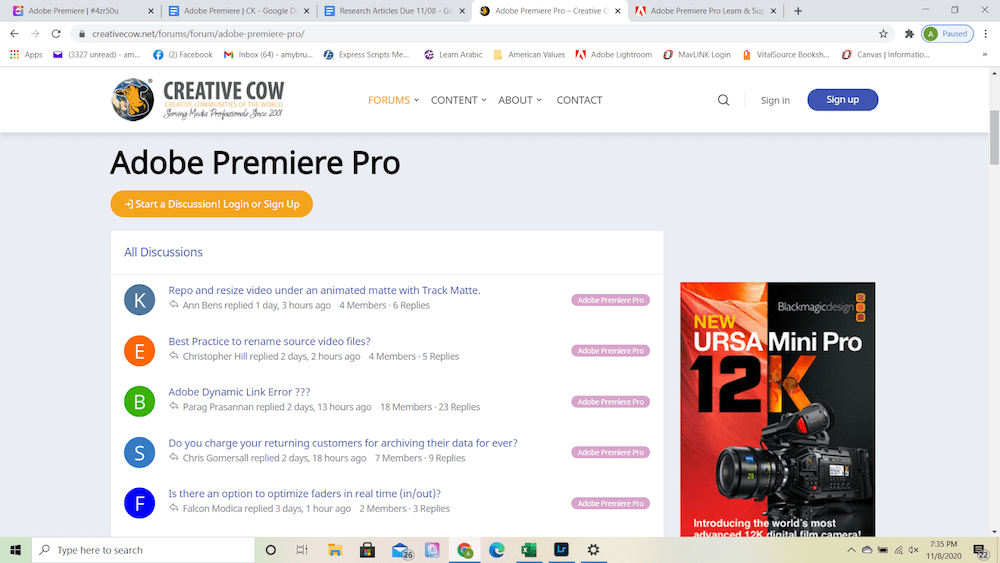
Task: Click the Windows search box
Action: [x=143, y=550]
